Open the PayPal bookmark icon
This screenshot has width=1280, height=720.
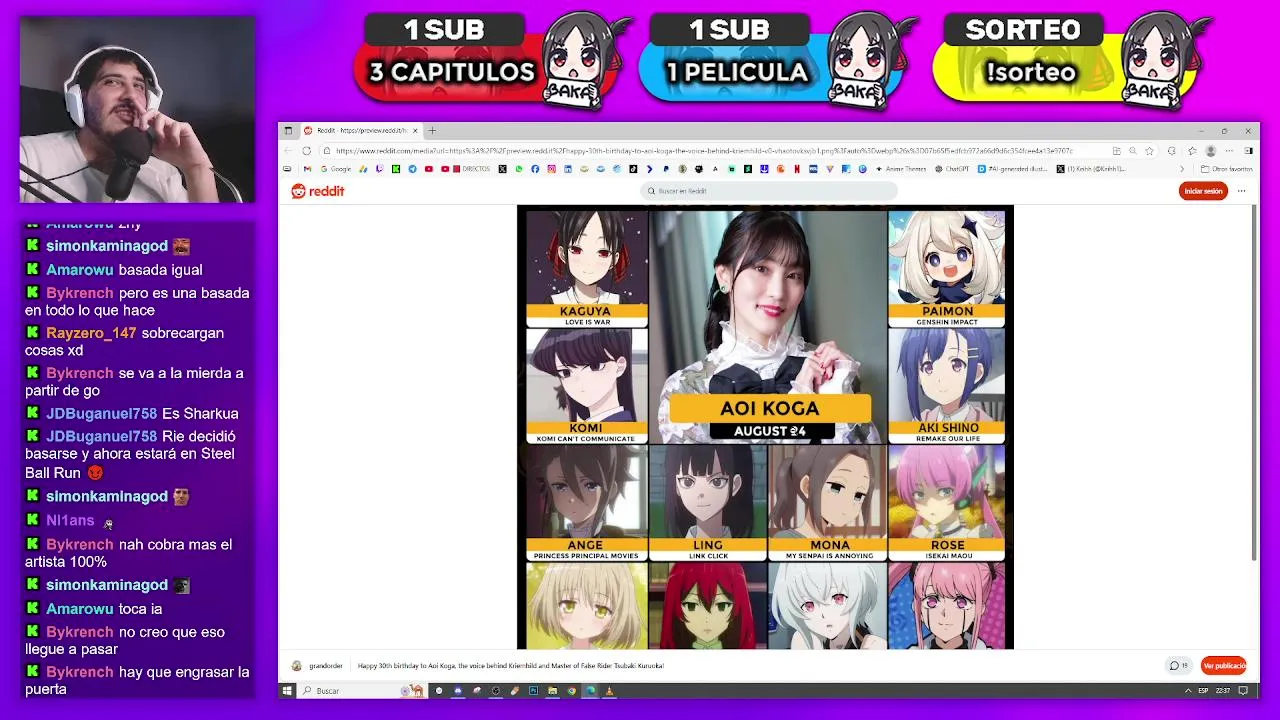click(x=666, y=169)
